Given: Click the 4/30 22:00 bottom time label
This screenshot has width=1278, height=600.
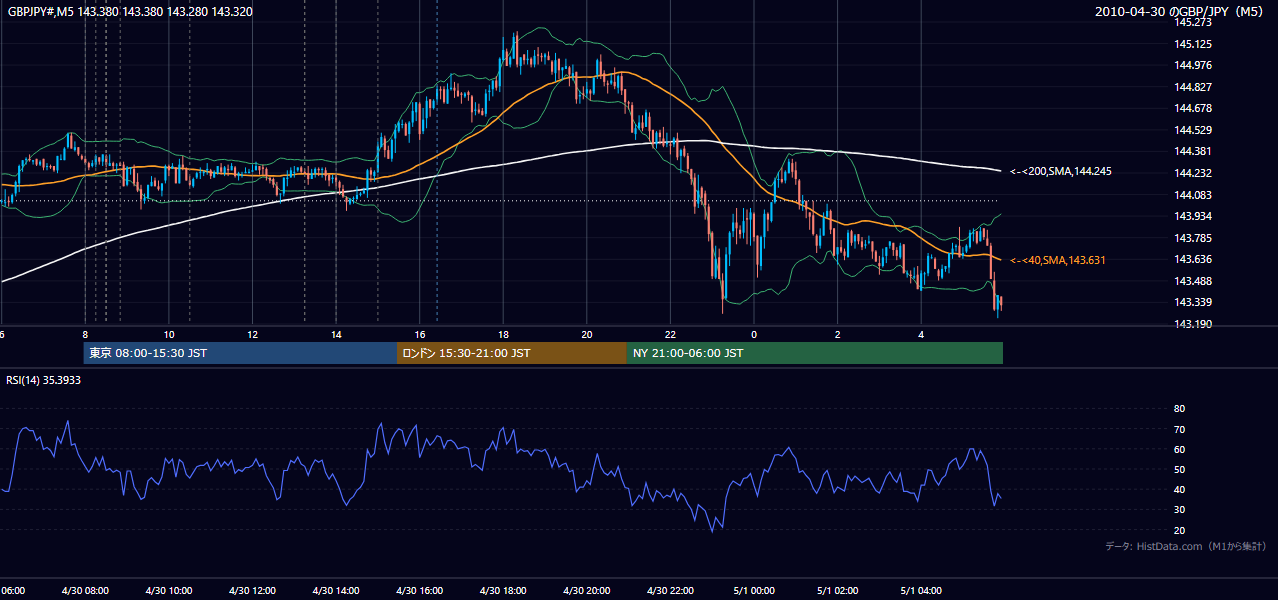Looking at the screenshot, I should pos(671,591).
